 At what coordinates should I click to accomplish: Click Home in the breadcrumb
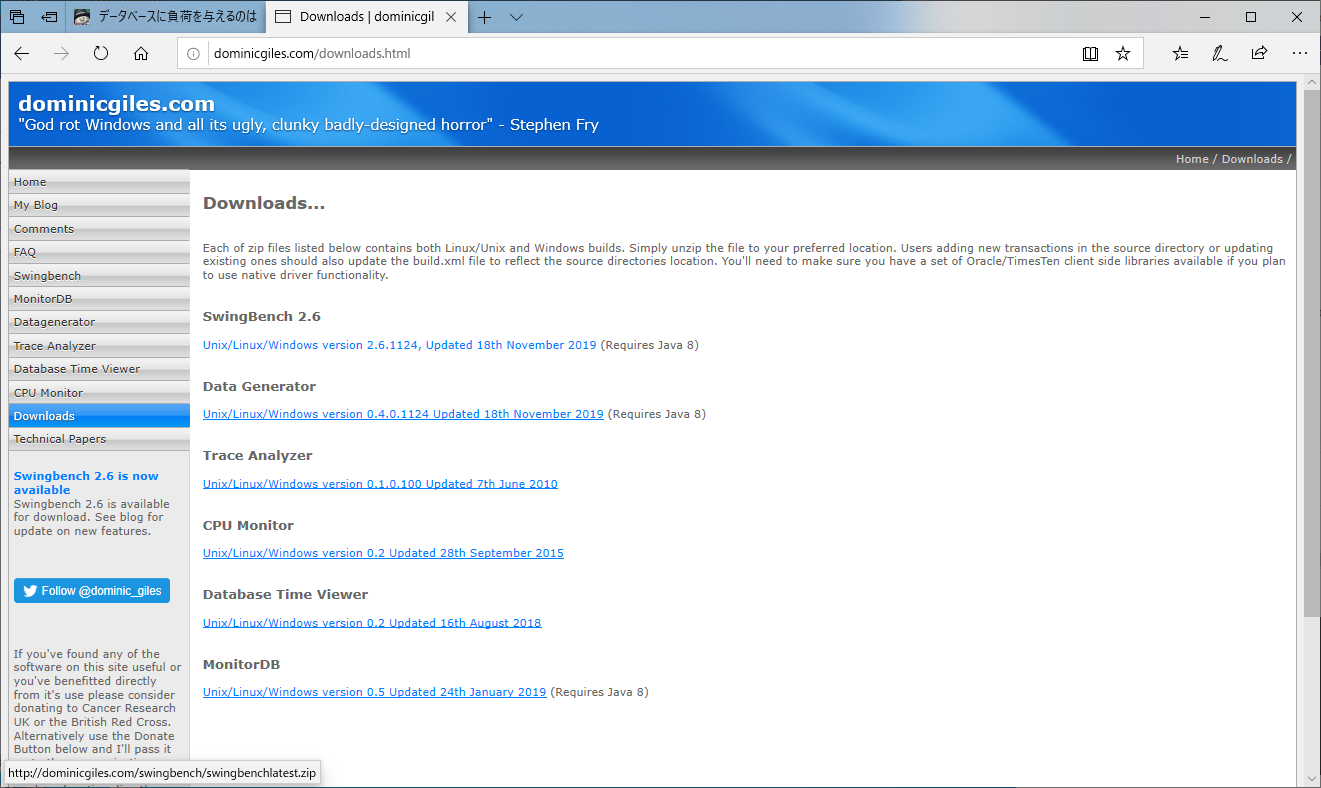point(1192,159)
